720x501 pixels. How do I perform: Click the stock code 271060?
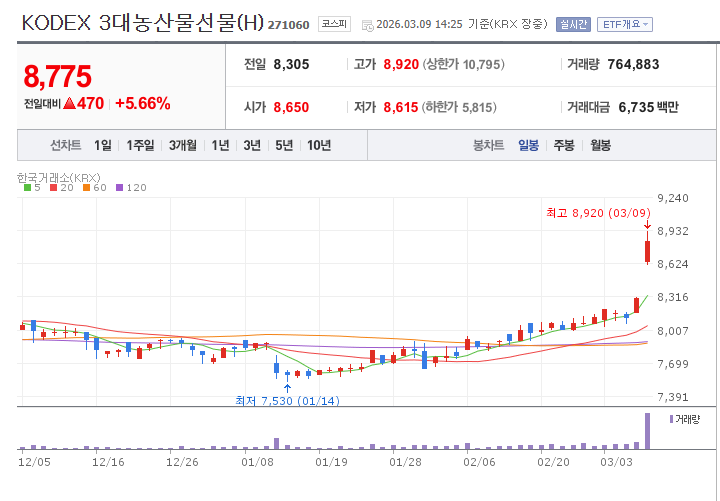tap(288, 25)
